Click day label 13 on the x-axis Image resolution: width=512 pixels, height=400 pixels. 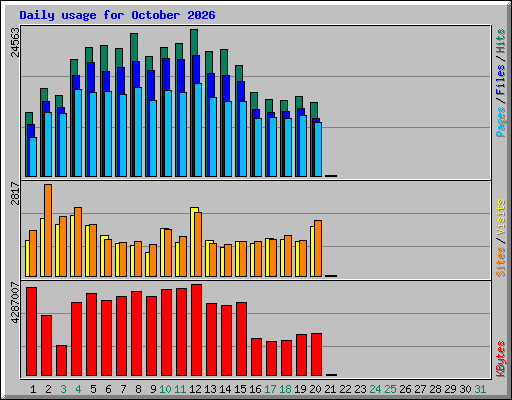point(210,389)
